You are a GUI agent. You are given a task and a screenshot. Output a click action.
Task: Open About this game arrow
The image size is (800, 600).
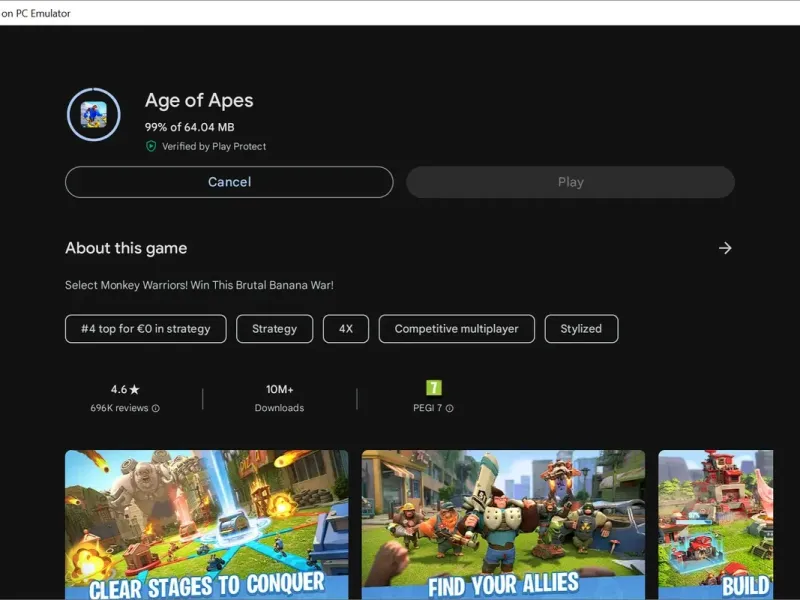point(725,248)
